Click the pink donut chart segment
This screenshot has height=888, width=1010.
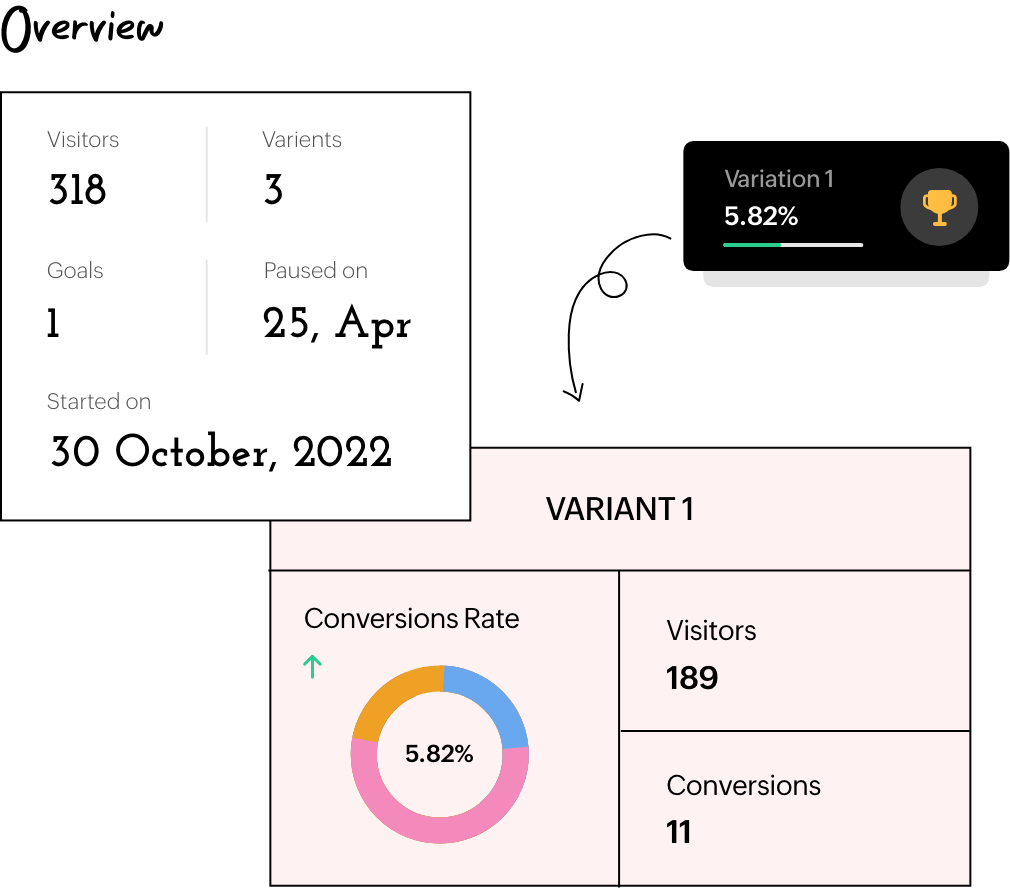coord(440,825)
